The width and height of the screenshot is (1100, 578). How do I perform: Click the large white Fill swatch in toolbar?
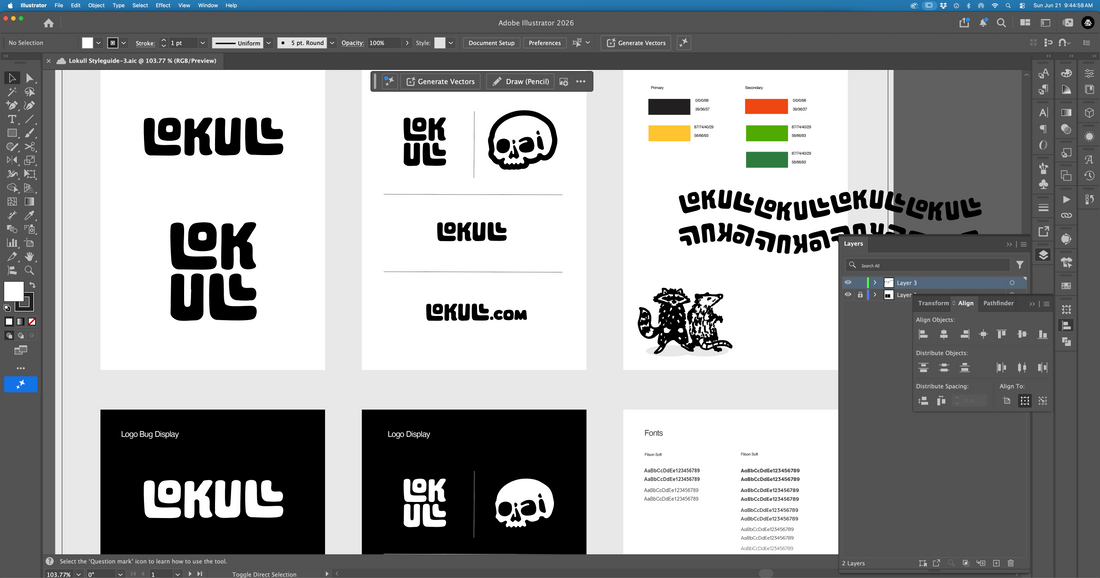click(x=13, y=291)
